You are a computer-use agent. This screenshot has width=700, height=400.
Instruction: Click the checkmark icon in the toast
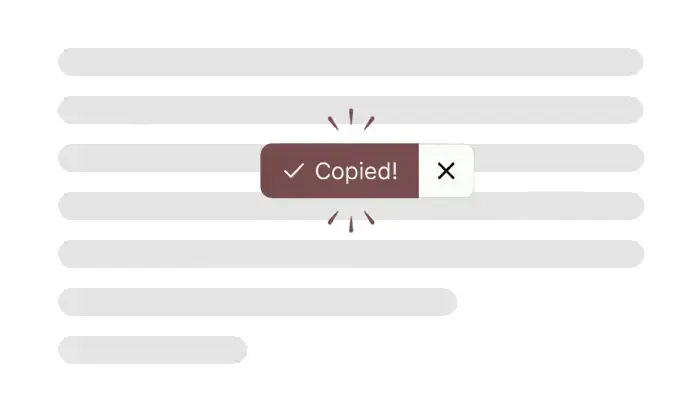click(293, 171)
